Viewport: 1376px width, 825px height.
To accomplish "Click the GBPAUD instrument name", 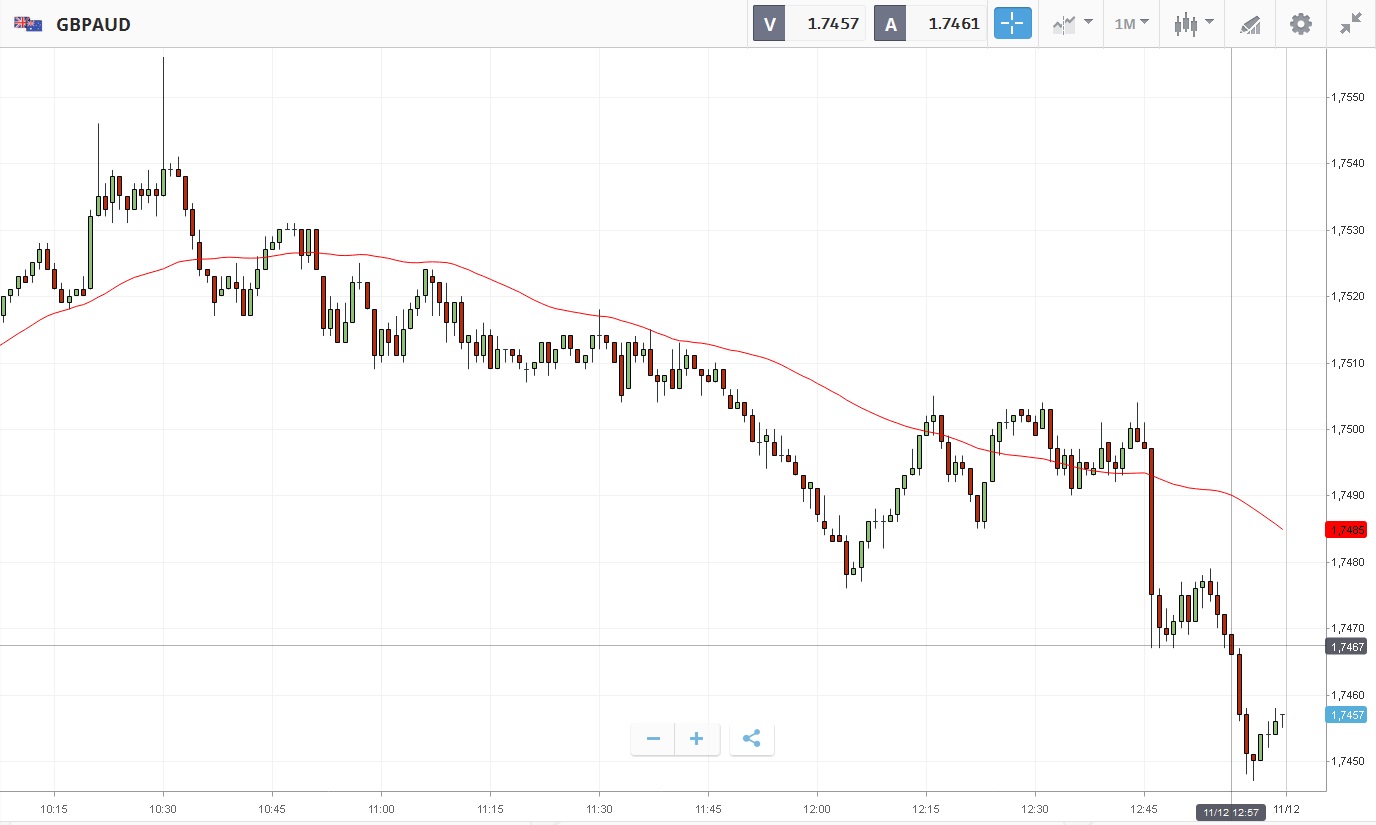I will click(x=93, y=24).
